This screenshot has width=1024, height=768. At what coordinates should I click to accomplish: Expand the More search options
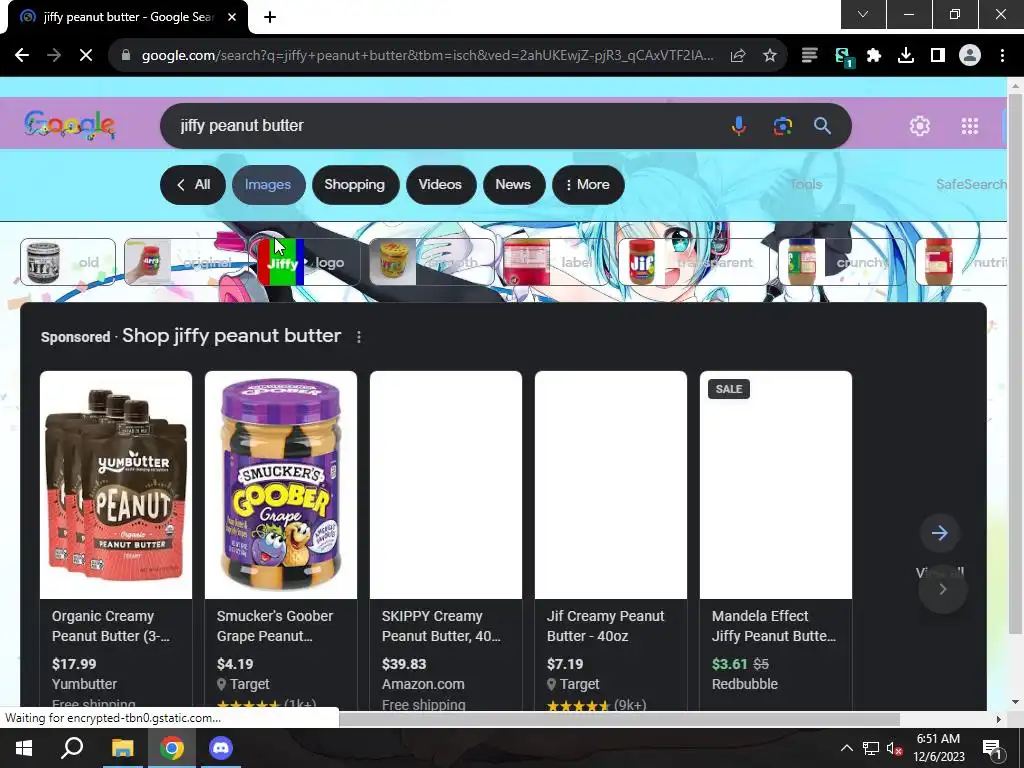588,185
